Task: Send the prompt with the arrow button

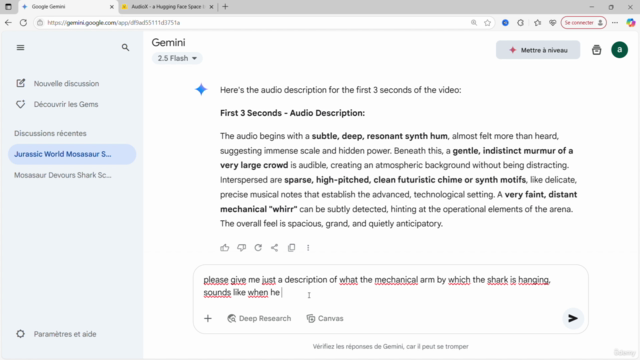Action: [573, 318]
